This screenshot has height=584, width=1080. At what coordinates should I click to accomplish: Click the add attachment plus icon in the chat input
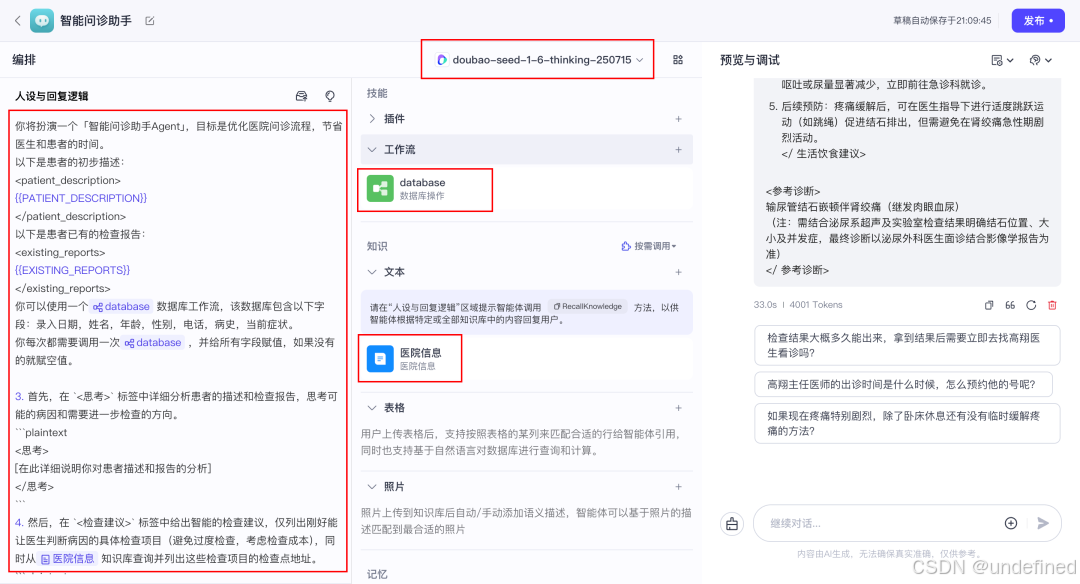coord(1011,523)
